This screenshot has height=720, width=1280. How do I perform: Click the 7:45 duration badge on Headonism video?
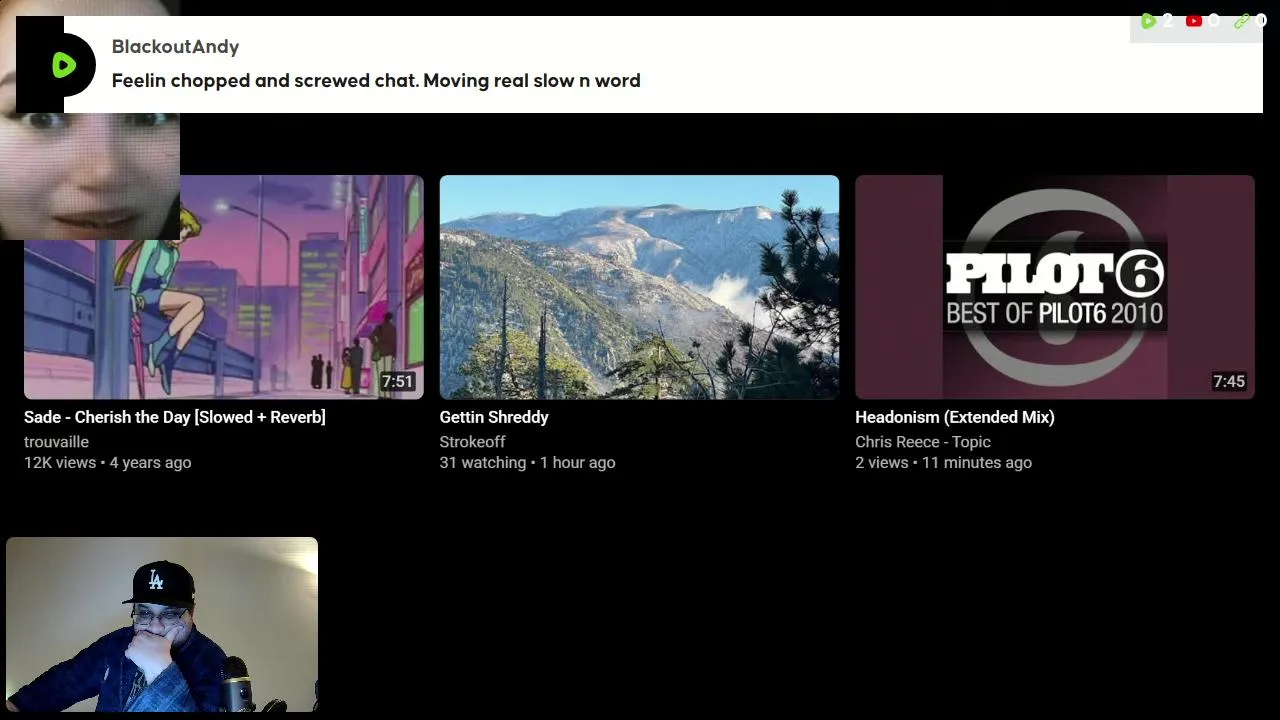1229,381
